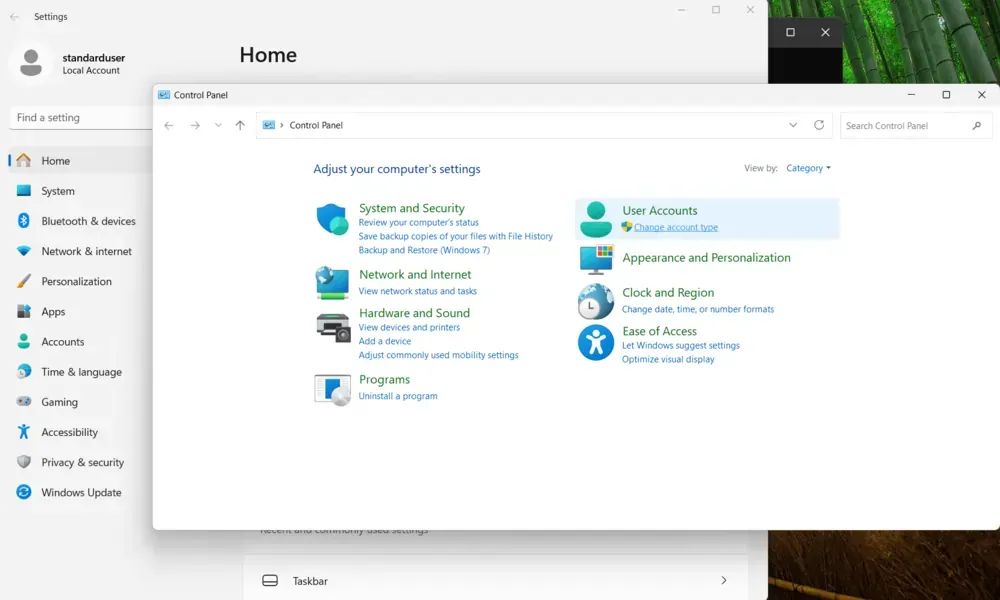Click the Clock and Region globe icon
This screenshot has width=1000, height=600.
[595, 301]
